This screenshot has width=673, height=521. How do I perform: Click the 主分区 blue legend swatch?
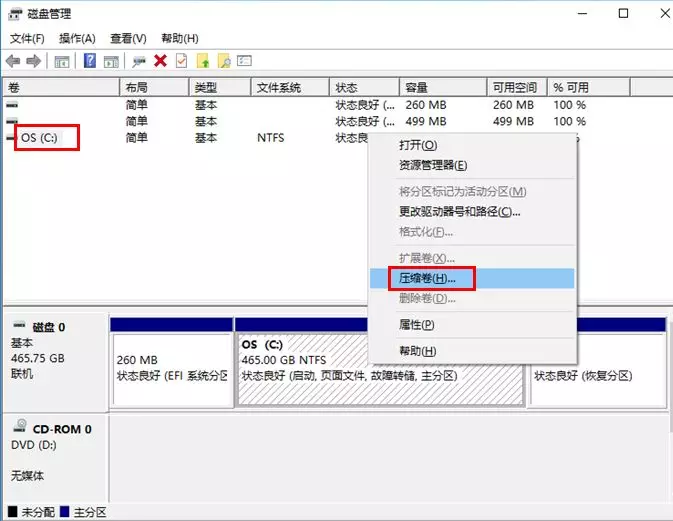65,512
